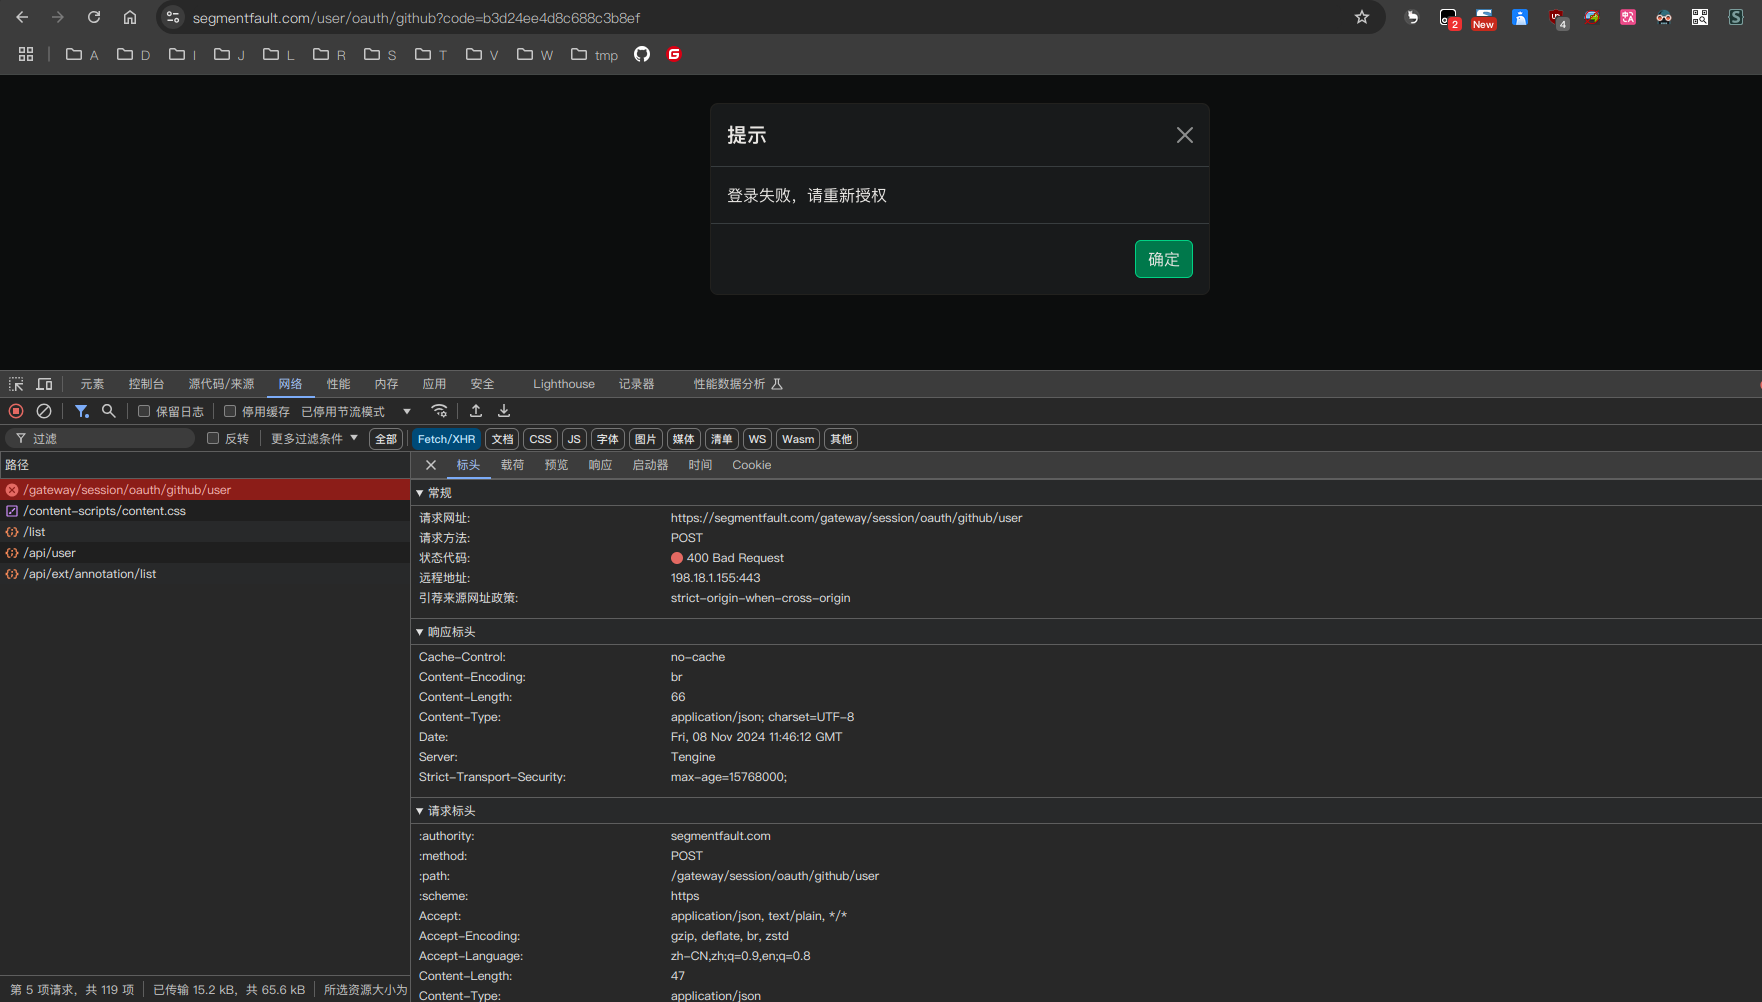The width and height of the screenshot is (1762, 1002).
Task: Open the red G bookmark icon
Action: (x=674, y=54)
